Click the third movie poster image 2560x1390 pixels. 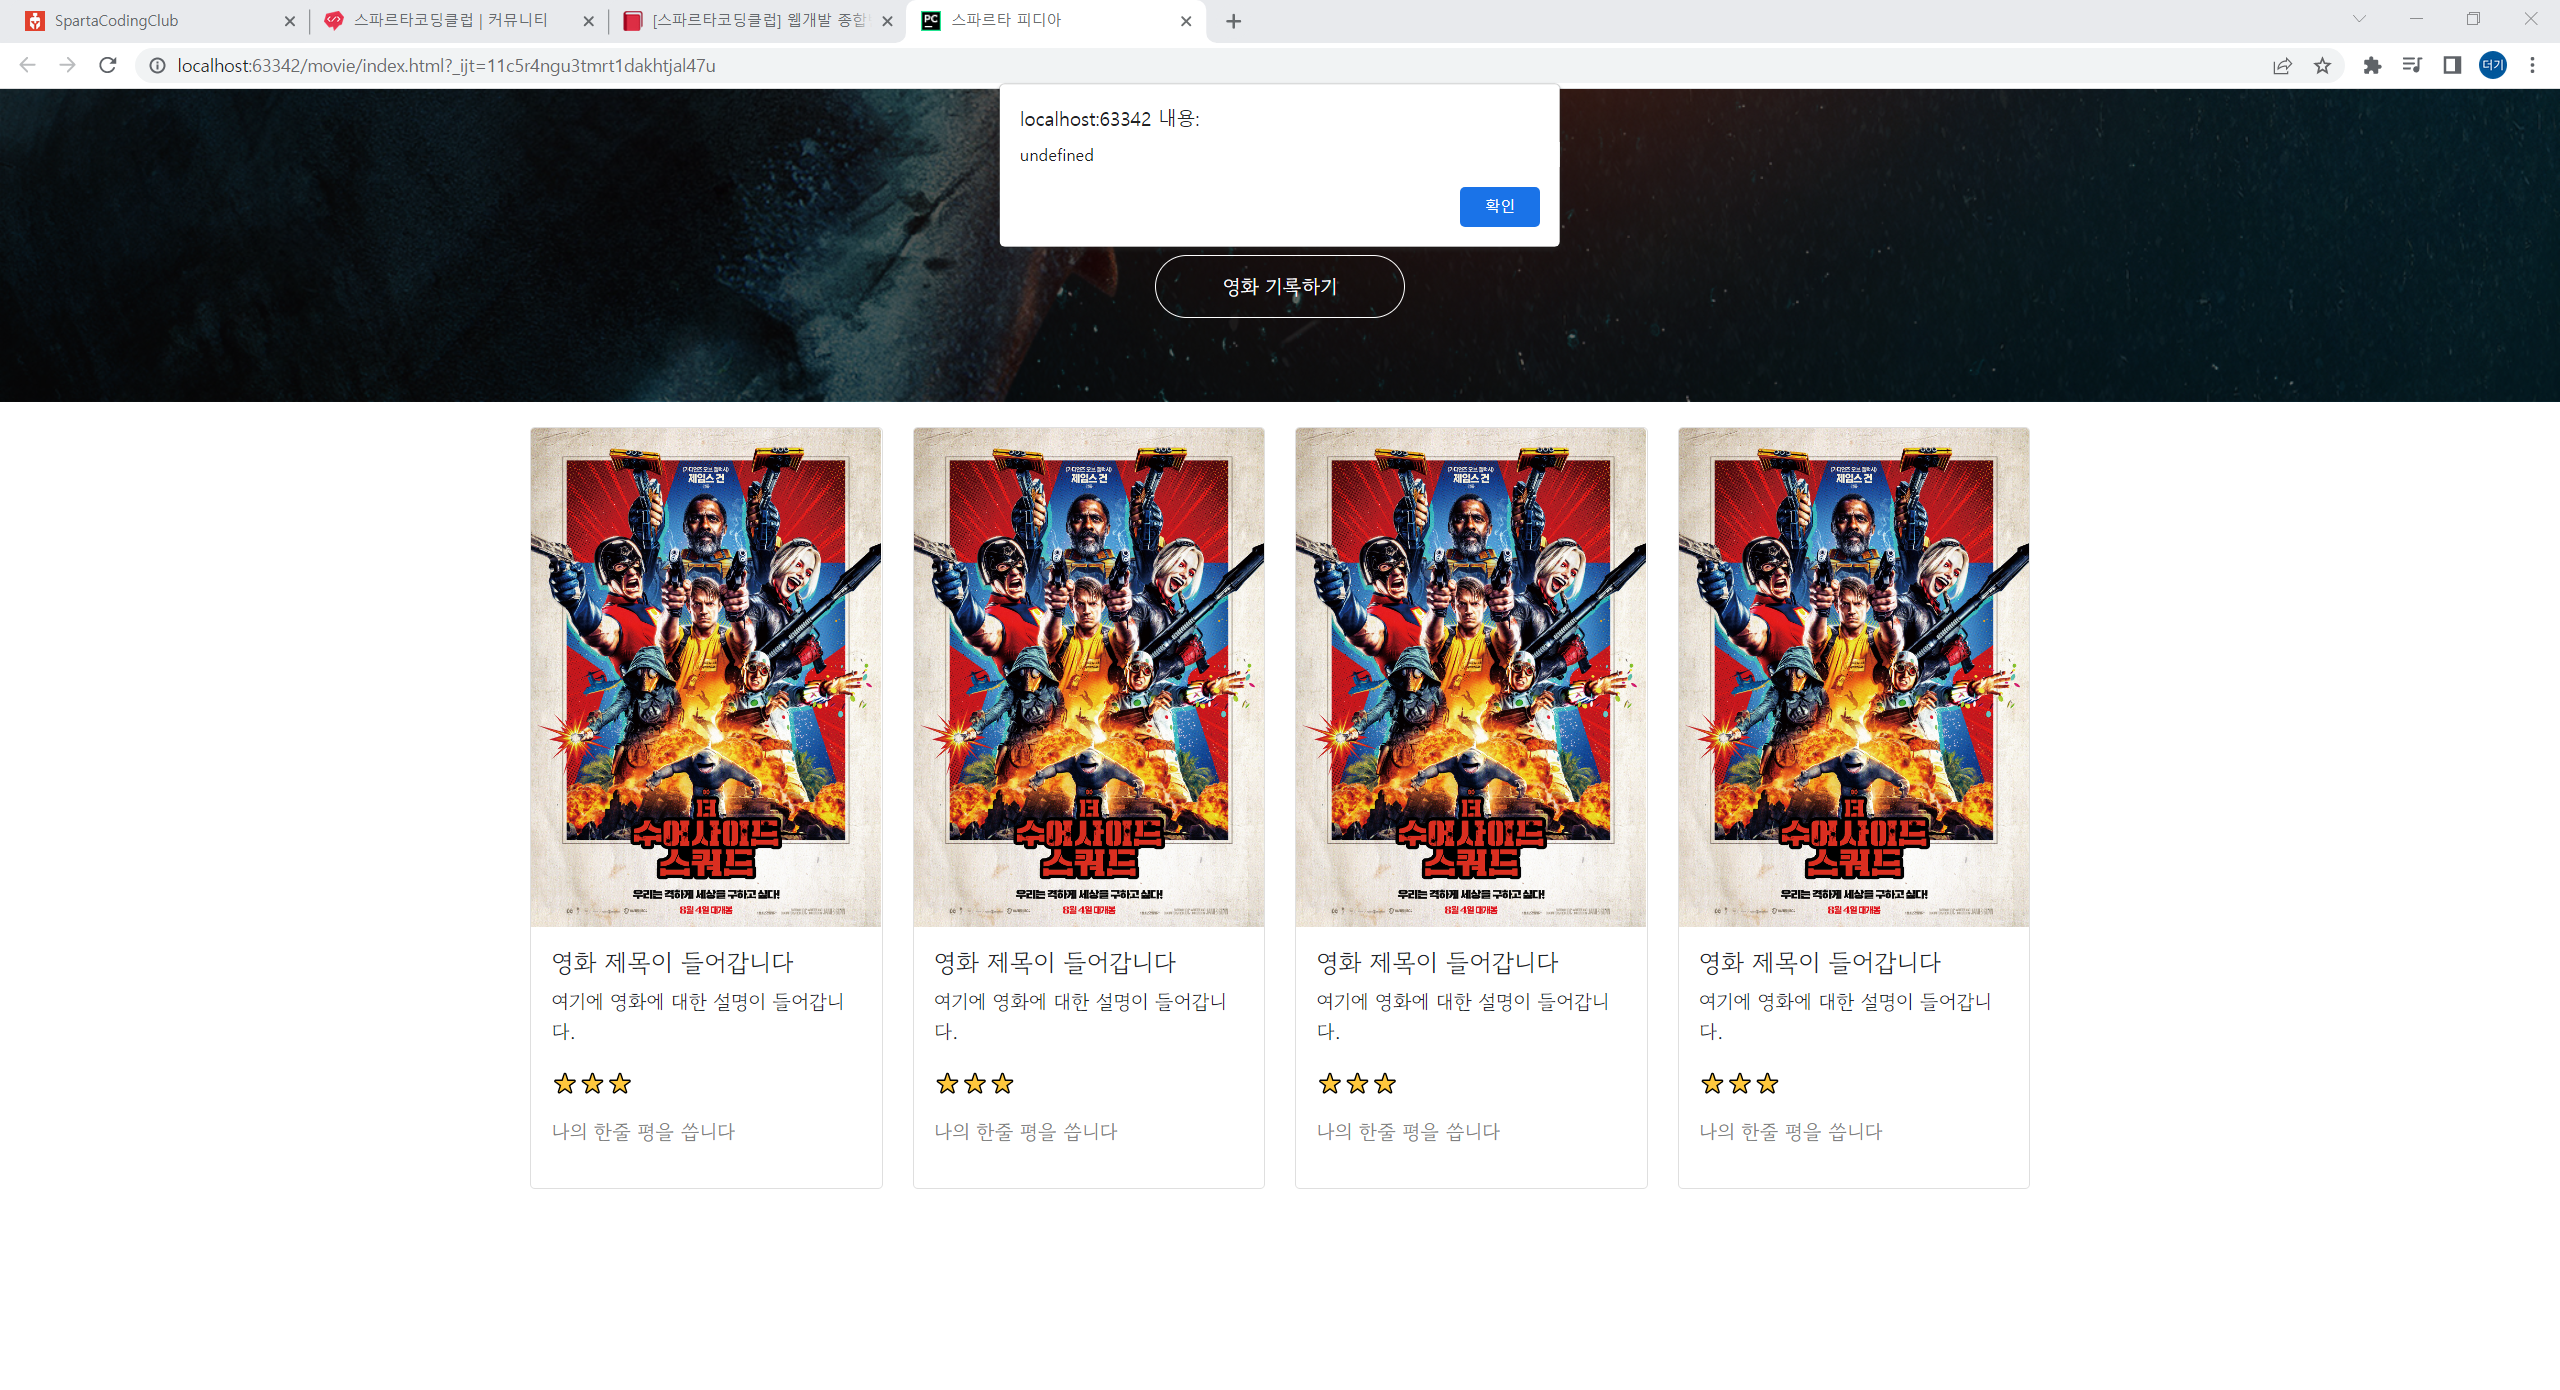coord(1471,677)
